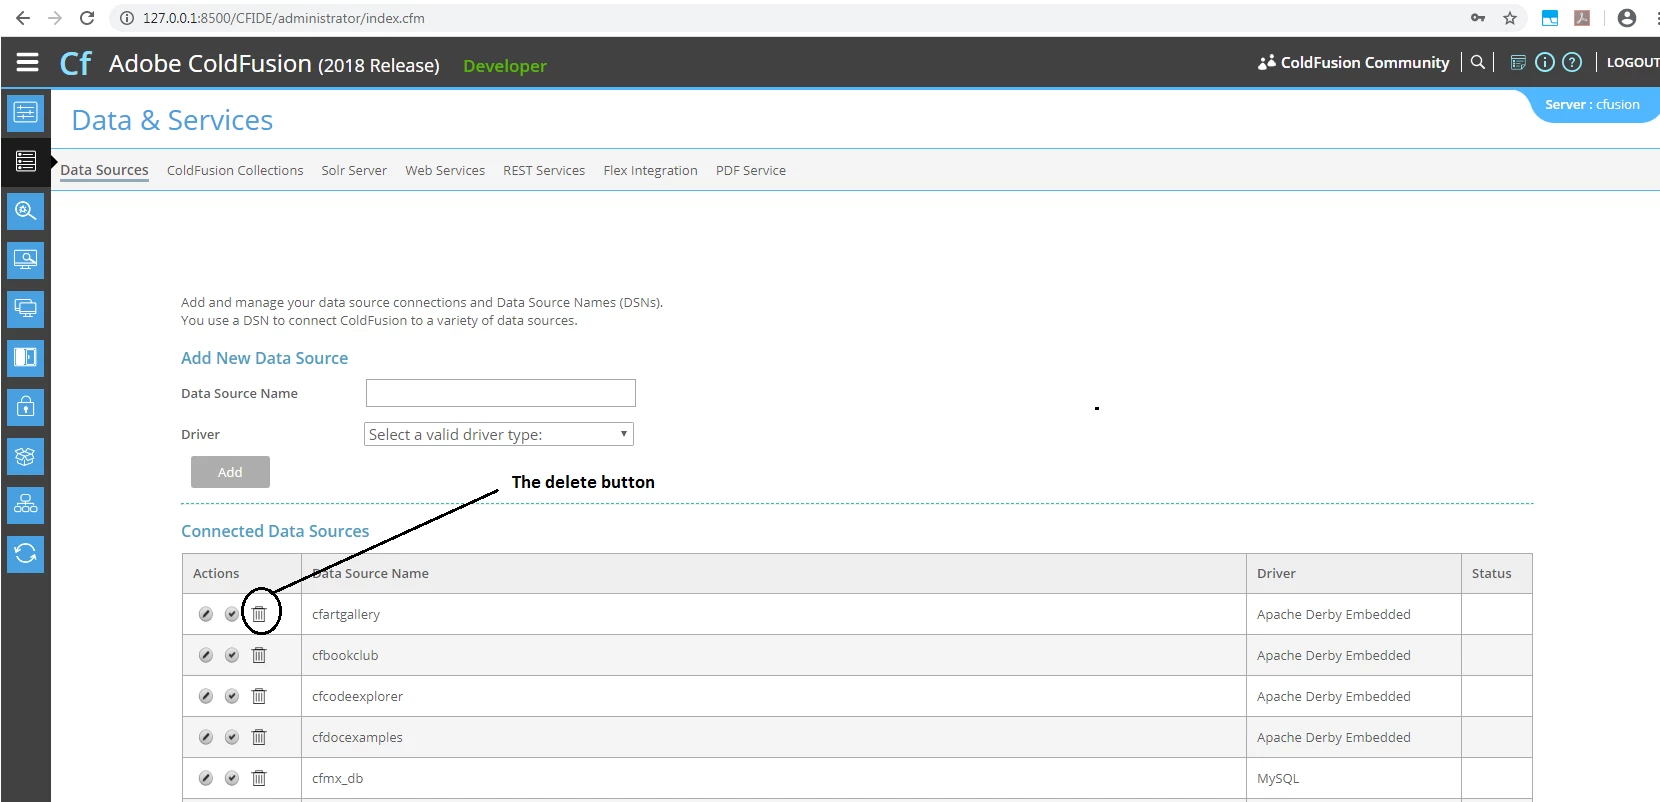Edit the cfbookclub data source
Screen dimensions: 1660x802
[206, 655]
